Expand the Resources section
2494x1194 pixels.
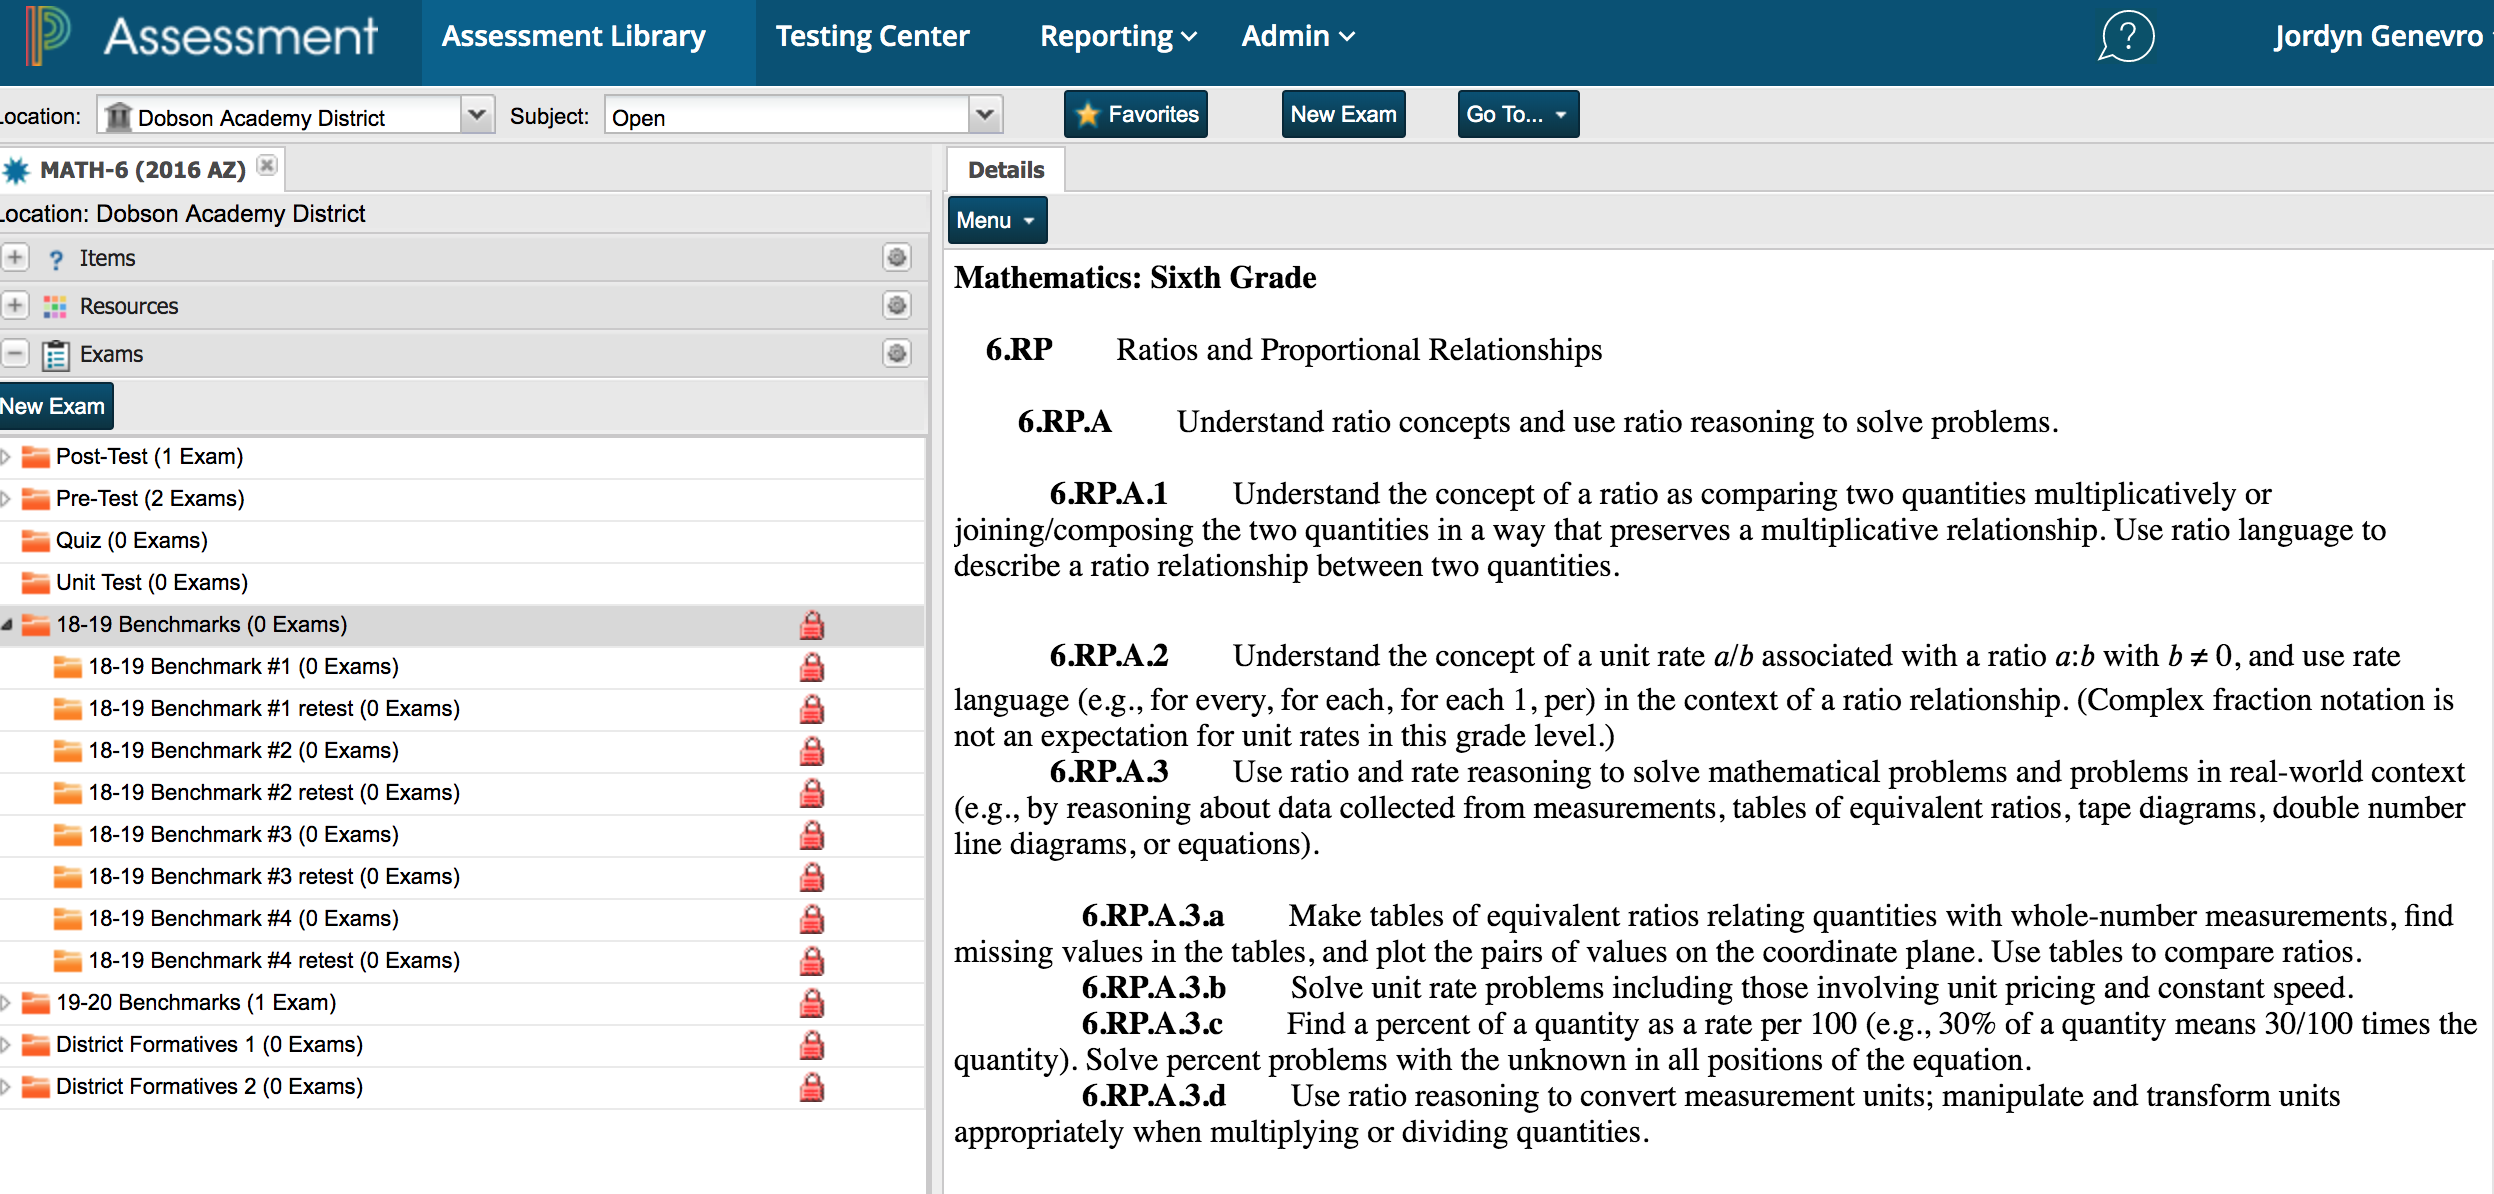click(x=14, y=305)
